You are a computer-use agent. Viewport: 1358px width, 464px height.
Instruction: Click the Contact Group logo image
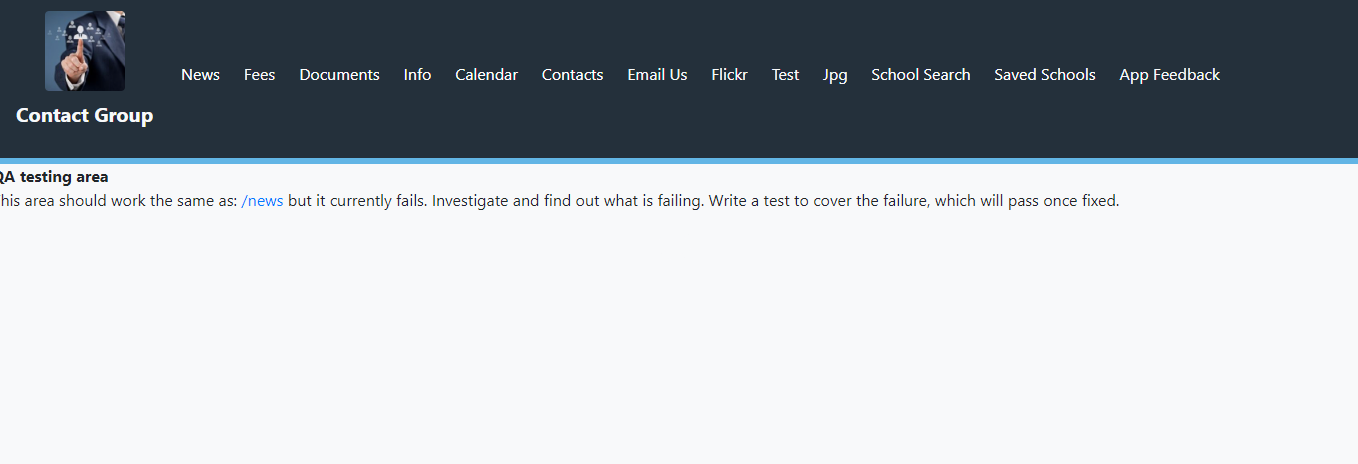tap(85, 51)
